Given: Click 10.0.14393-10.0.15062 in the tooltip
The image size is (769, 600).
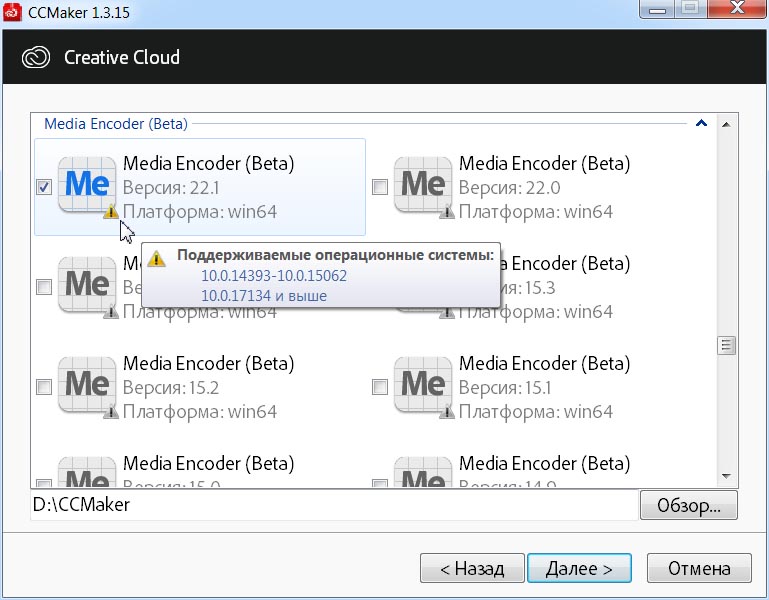Looking at the screenshot, I should [x=274, y=276].
